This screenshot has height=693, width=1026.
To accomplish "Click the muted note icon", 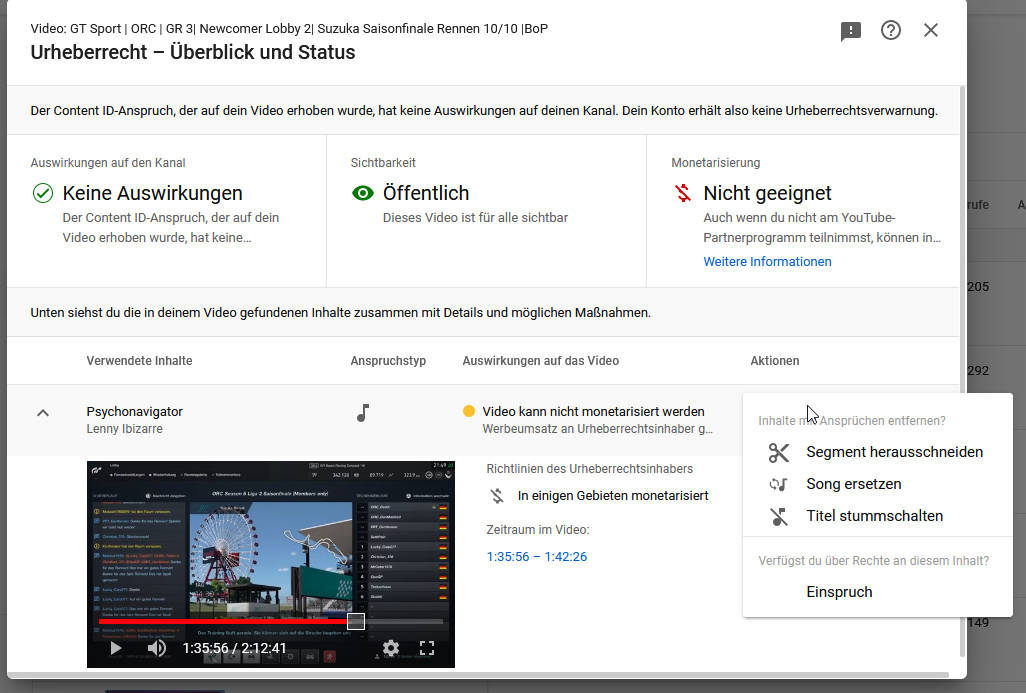I will tap(779, 516).
